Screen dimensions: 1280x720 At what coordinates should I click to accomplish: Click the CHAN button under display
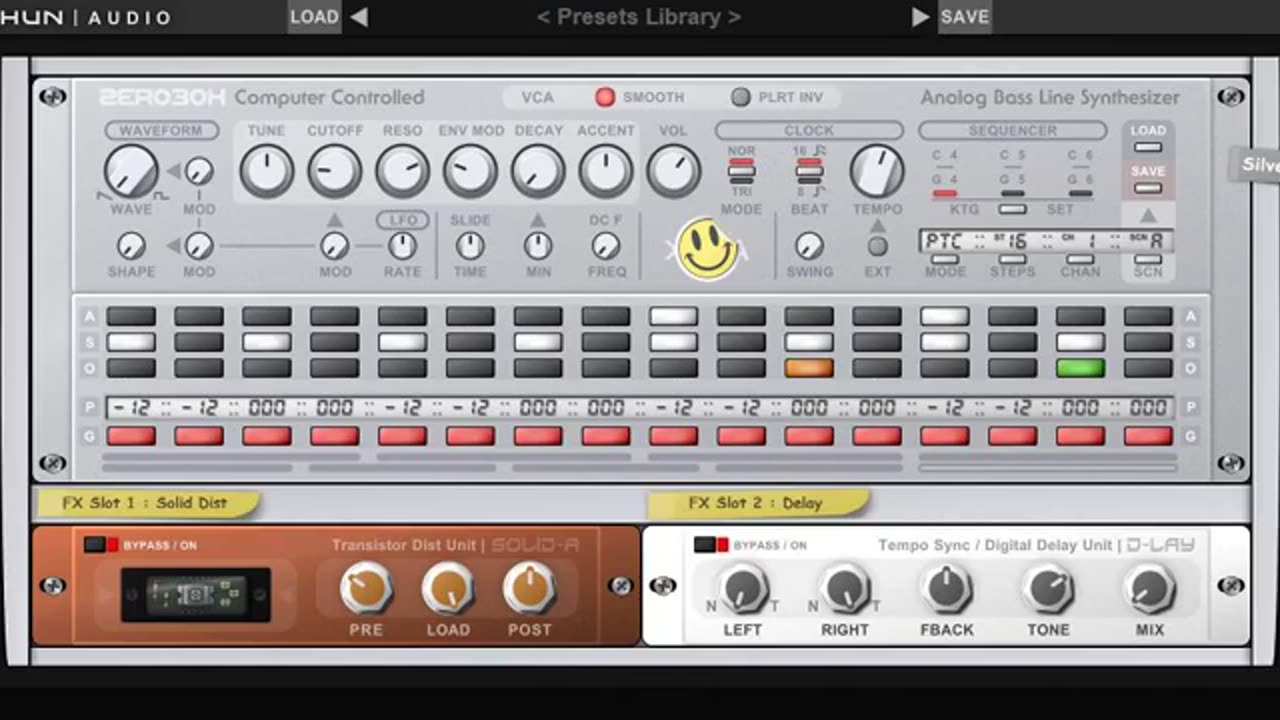point(1080,259)
